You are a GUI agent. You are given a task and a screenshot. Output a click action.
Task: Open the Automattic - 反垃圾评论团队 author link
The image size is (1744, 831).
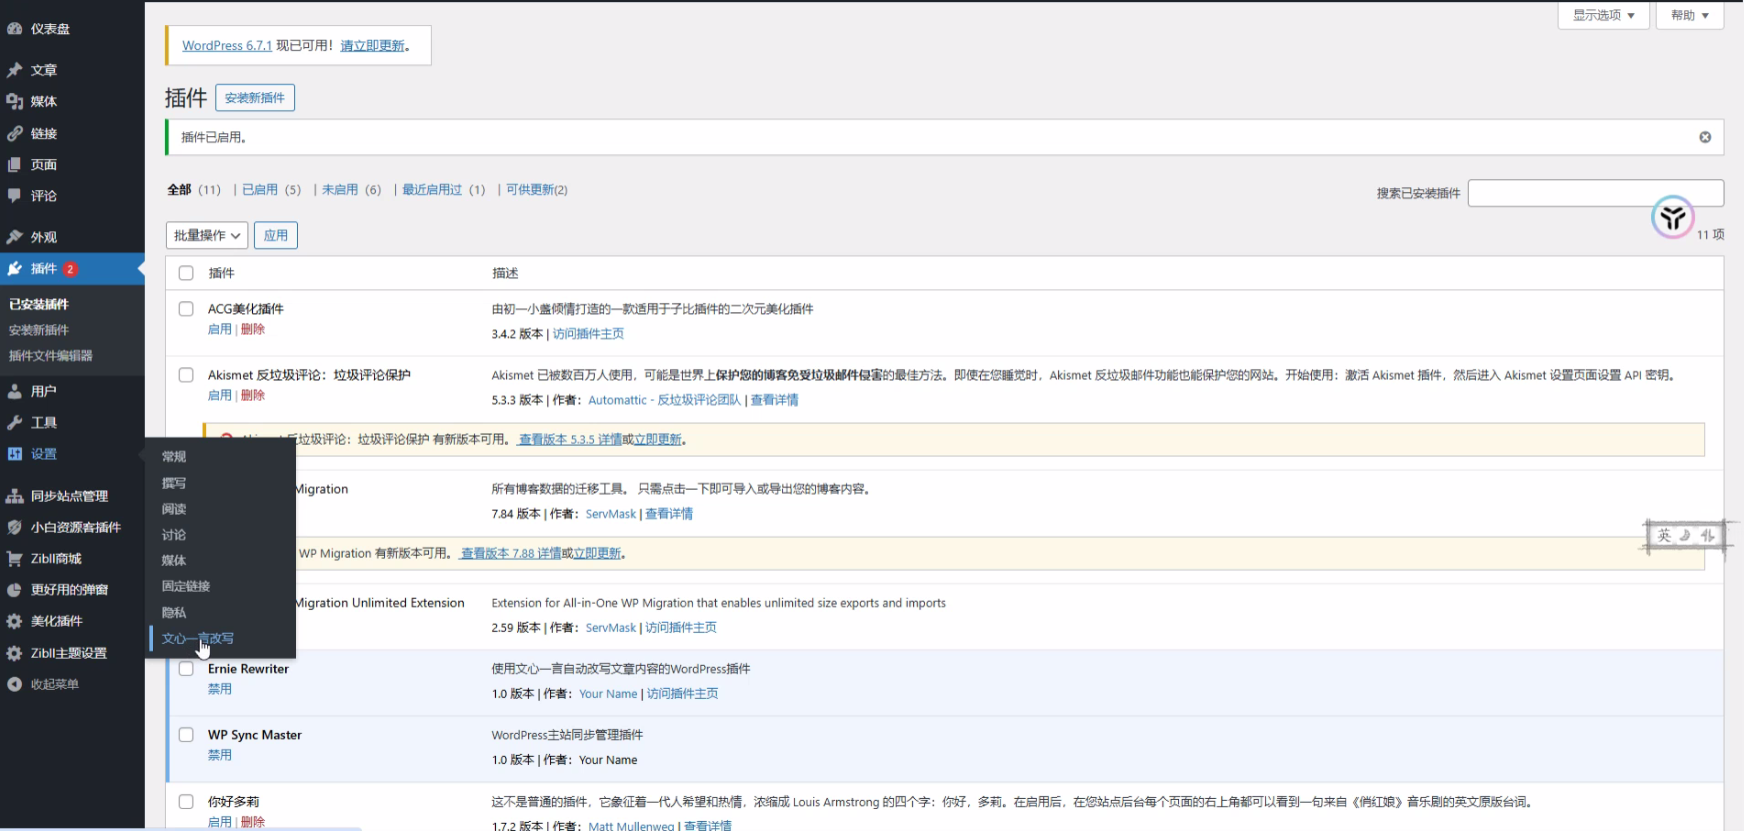coord(665,400)
